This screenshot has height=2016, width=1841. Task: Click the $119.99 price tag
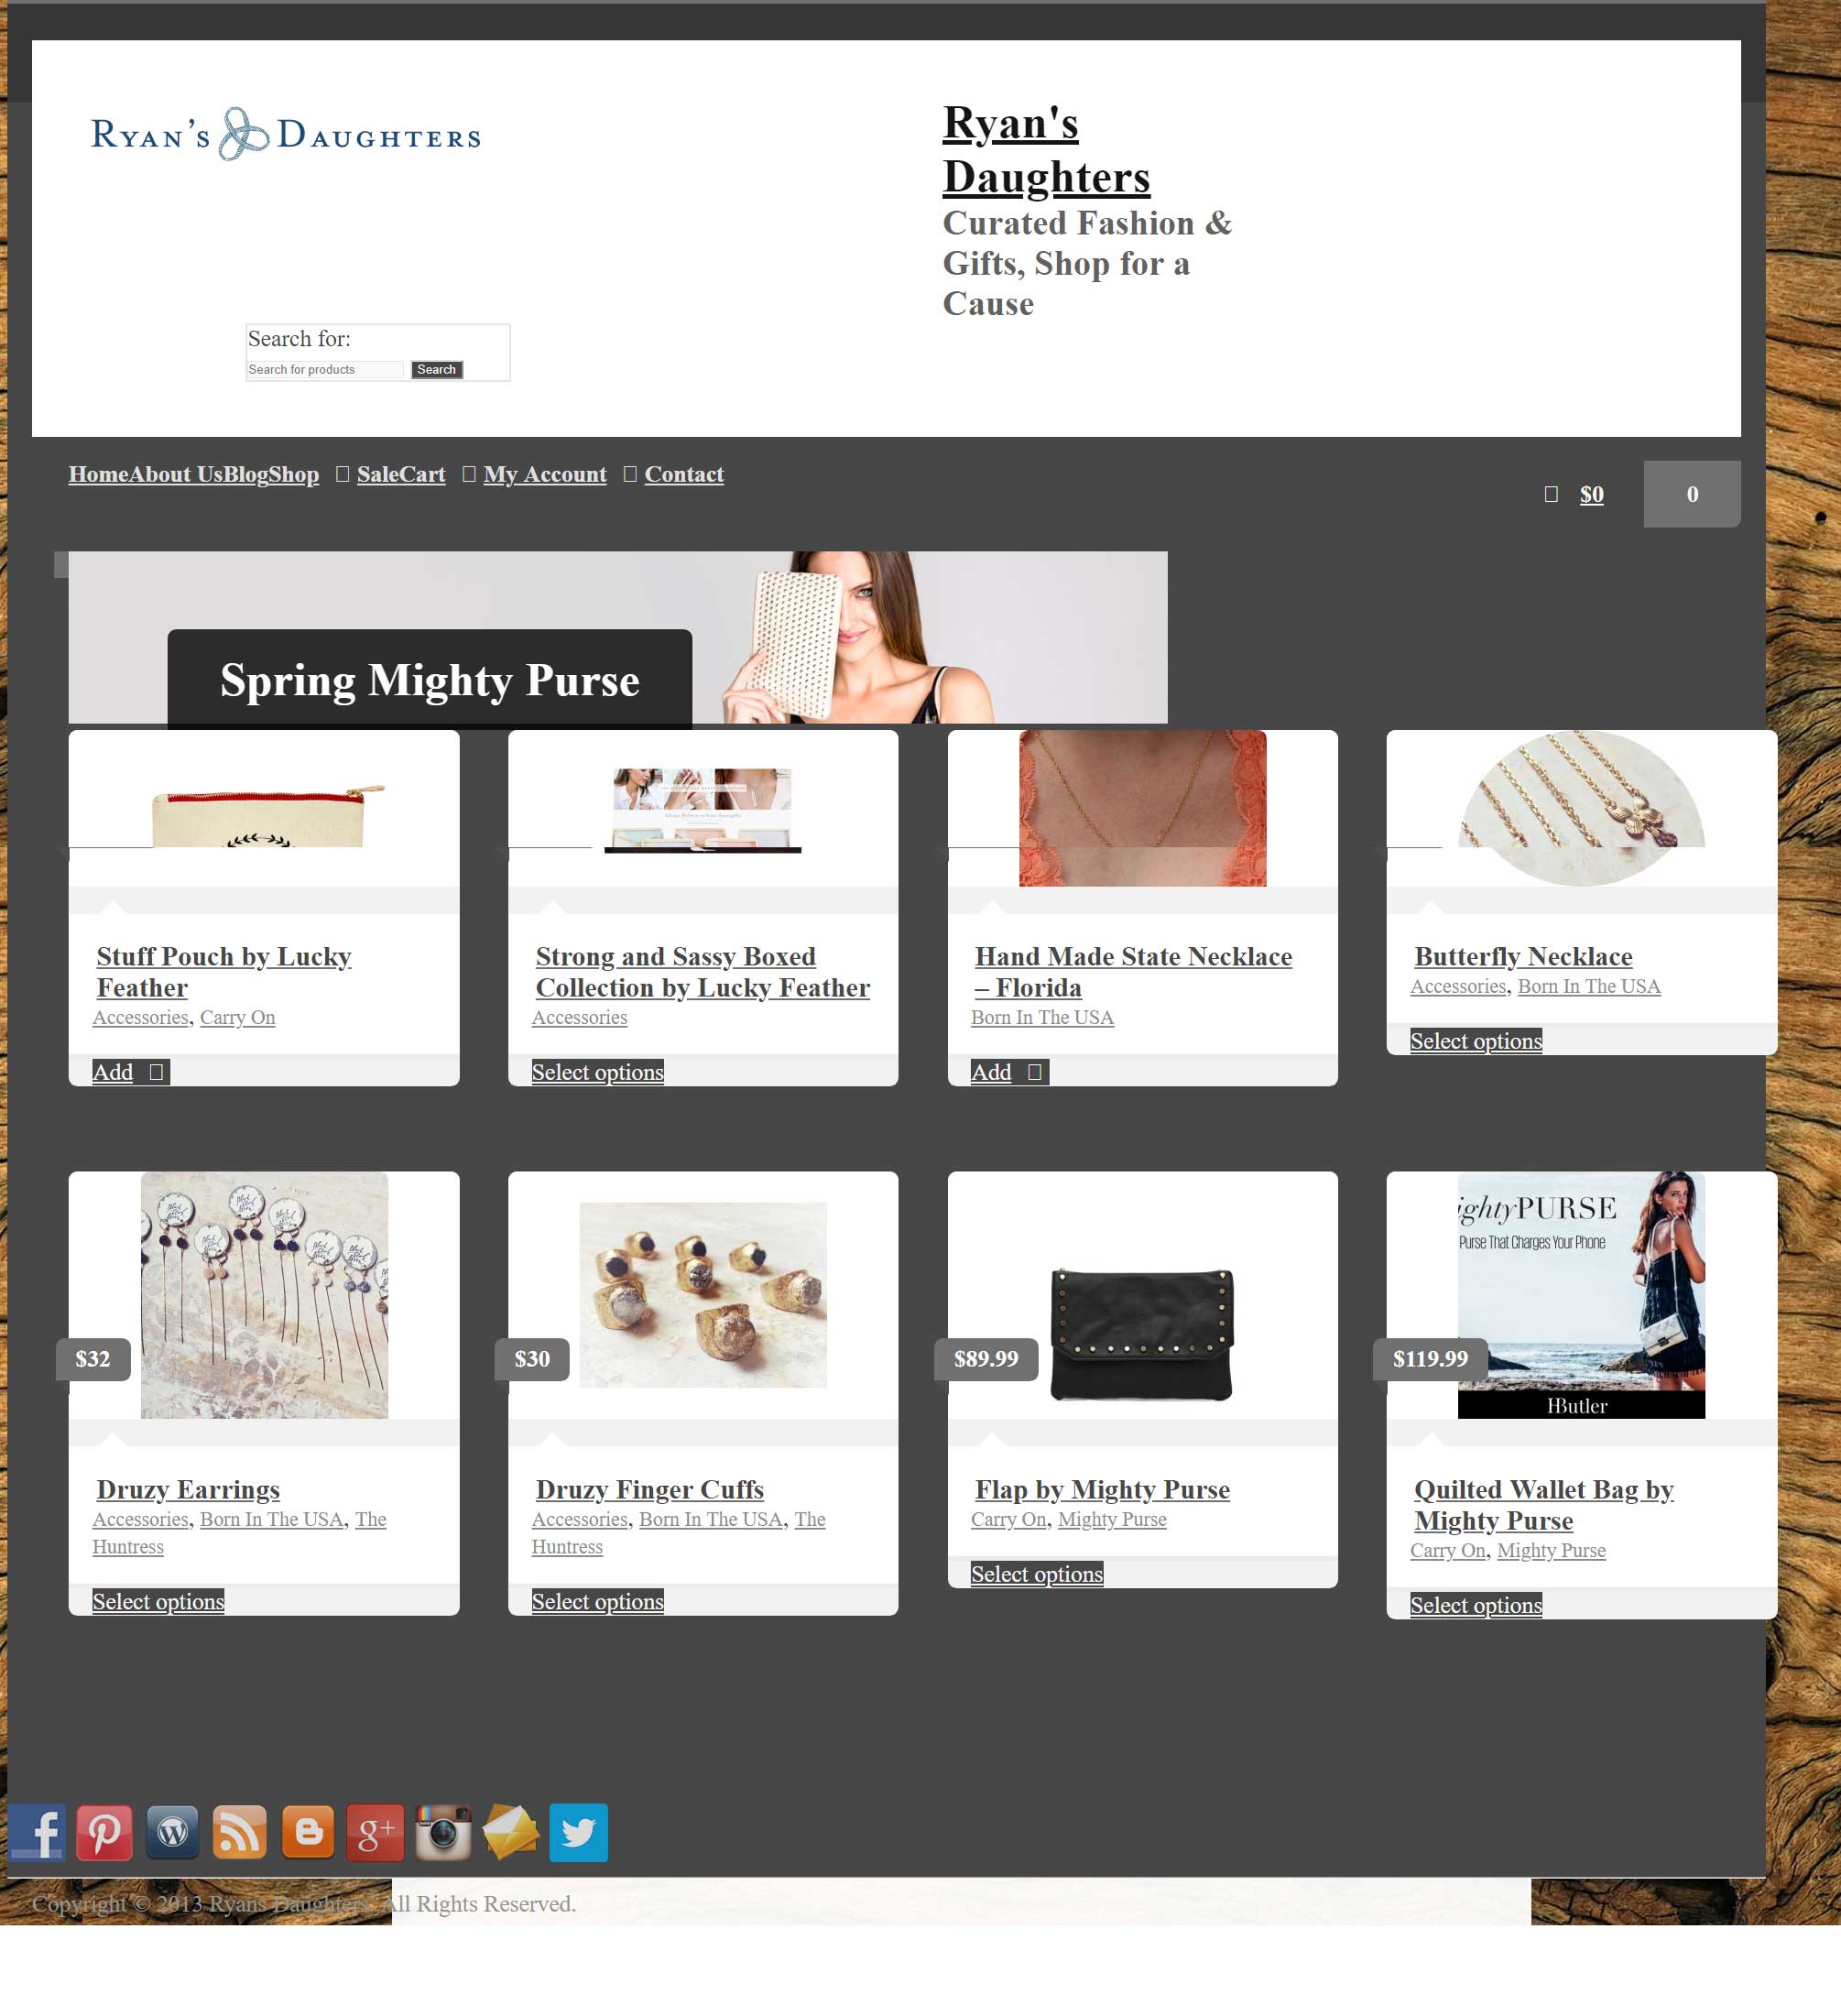click(1431, 1359)
